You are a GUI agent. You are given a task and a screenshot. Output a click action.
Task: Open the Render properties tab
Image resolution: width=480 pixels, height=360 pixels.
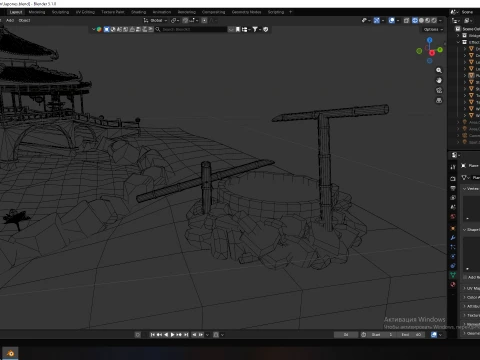453,179
